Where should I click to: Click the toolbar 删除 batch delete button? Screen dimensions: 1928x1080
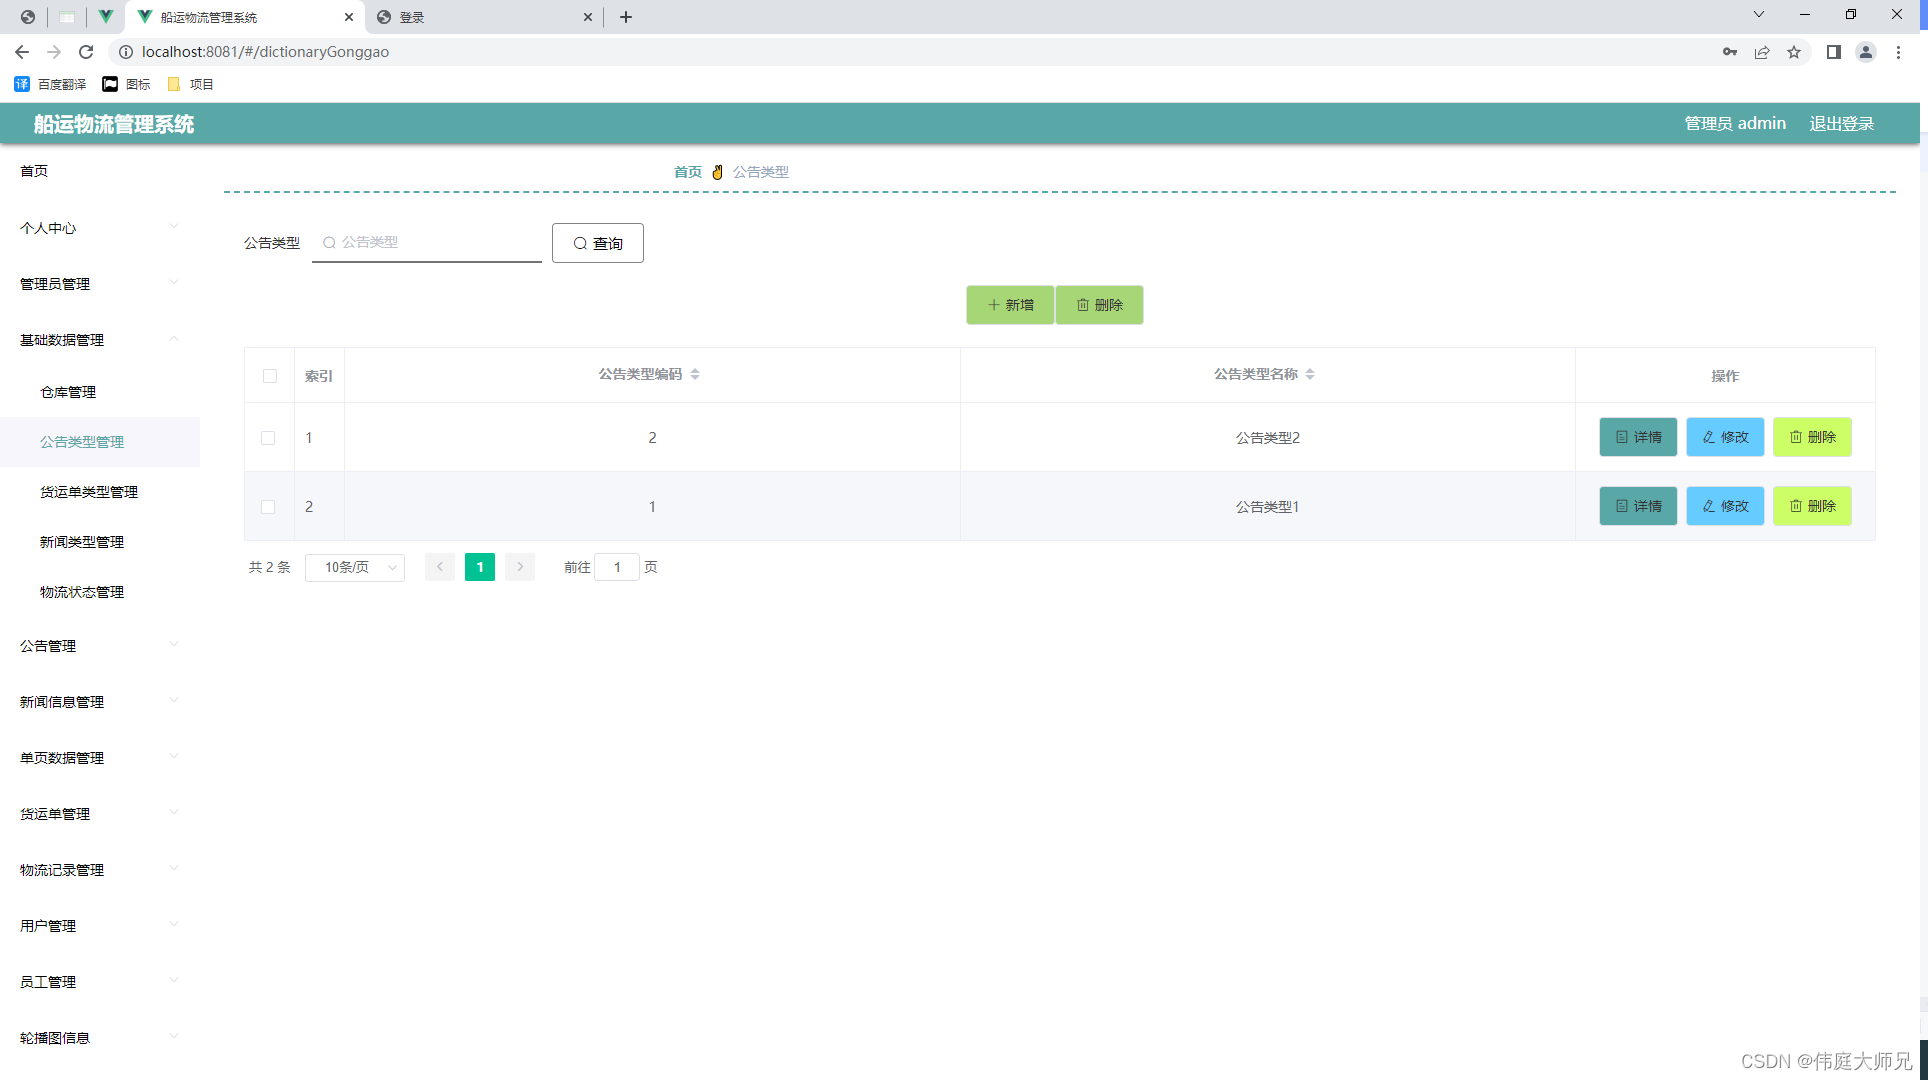click(x=1099, y=305)
